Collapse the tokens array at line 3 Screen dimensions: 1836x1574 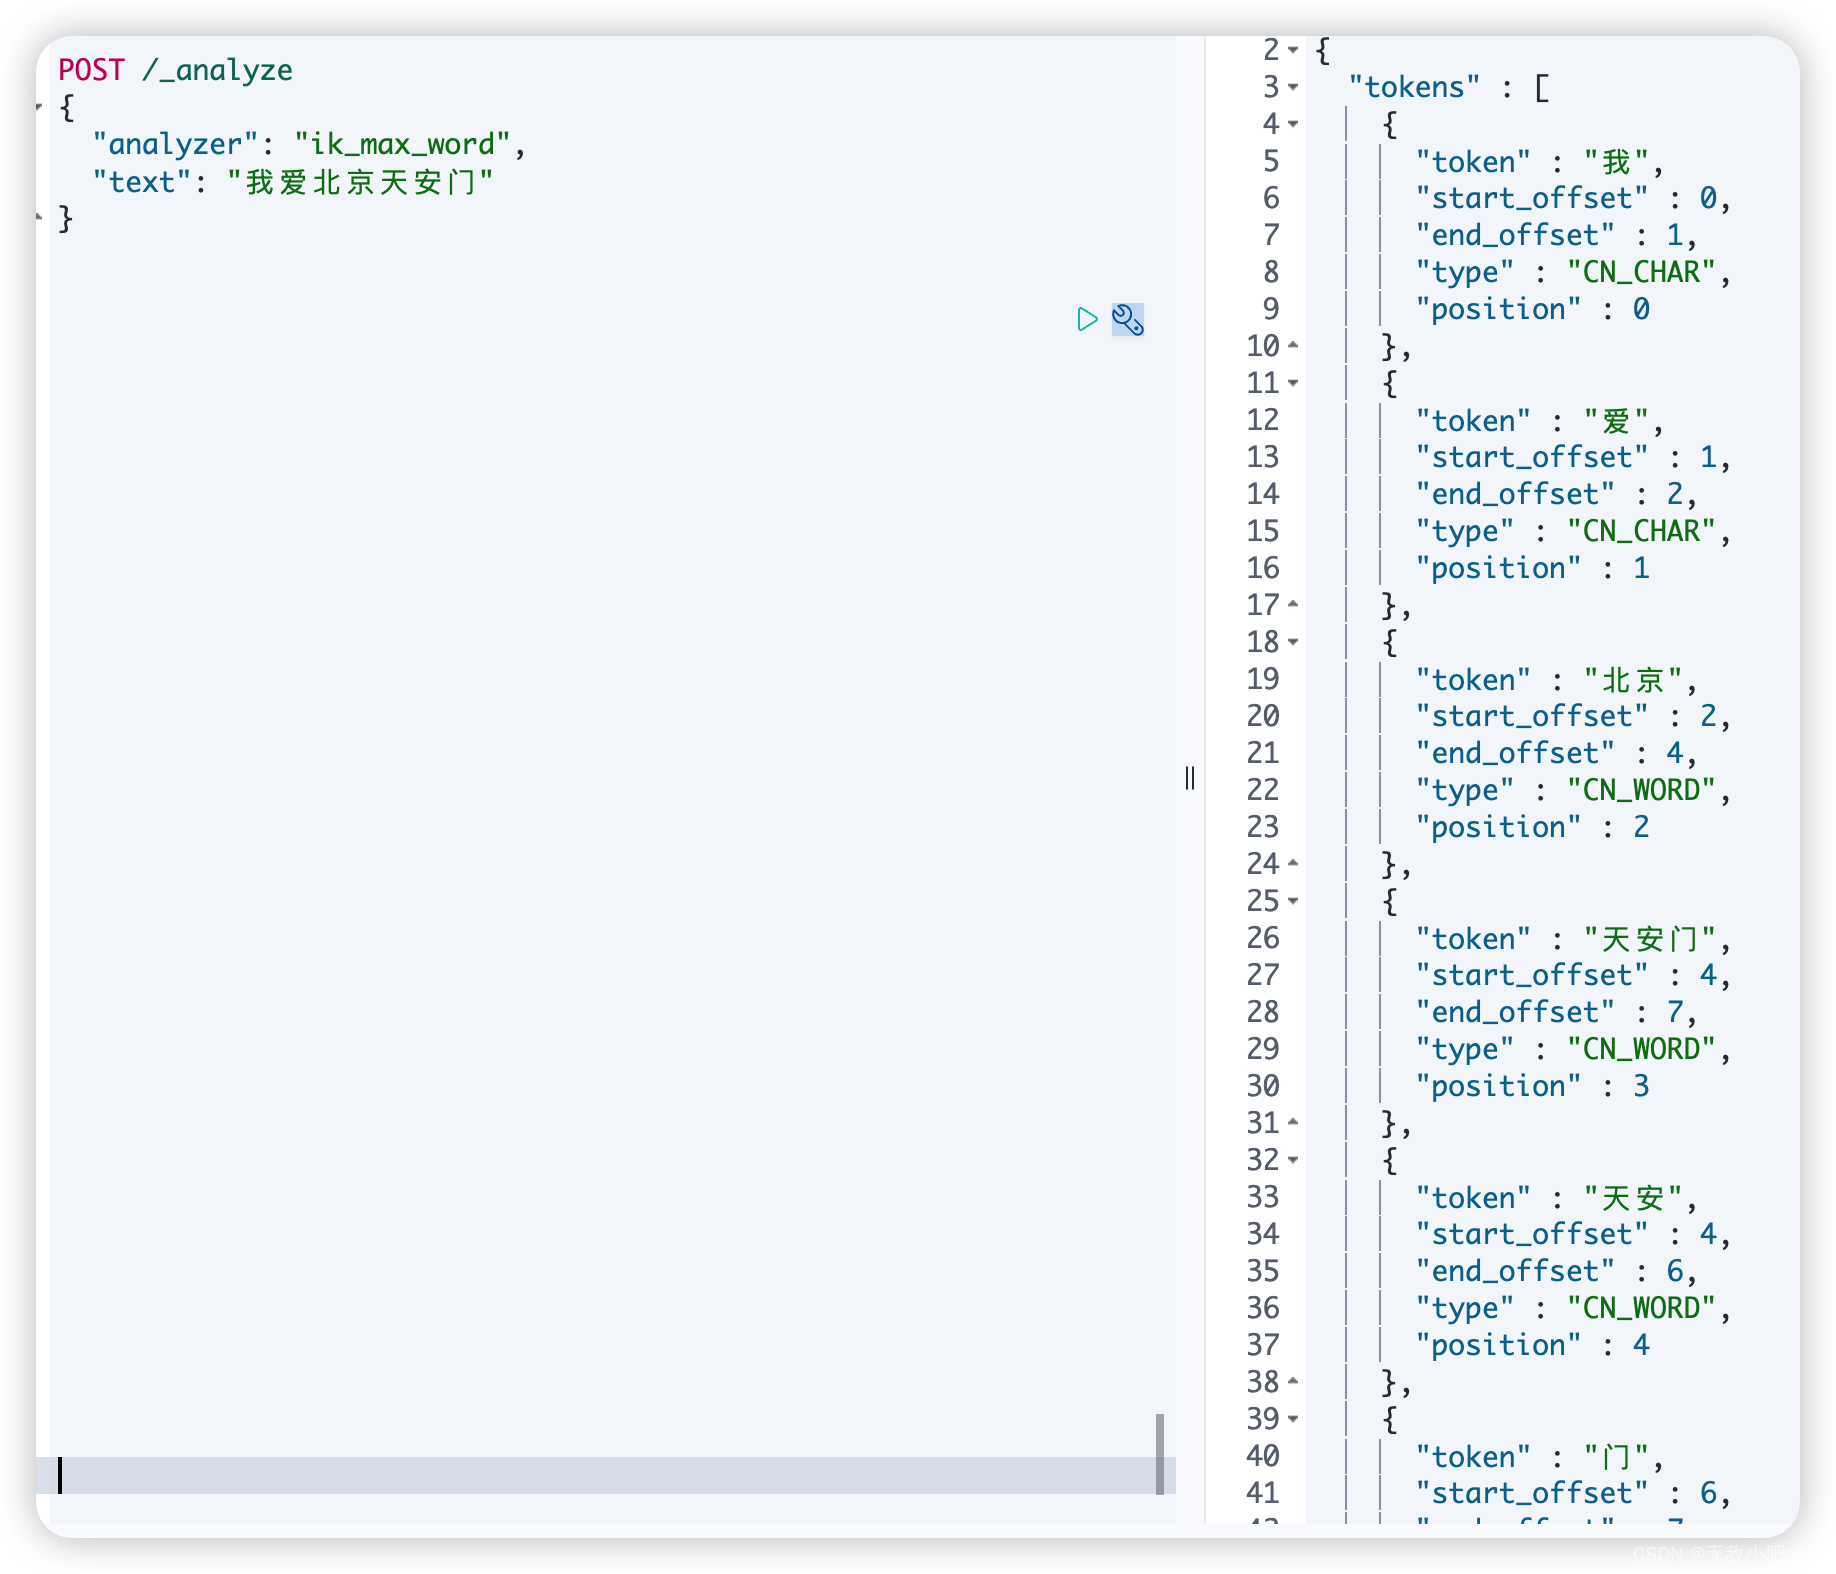pos(1293,87)
